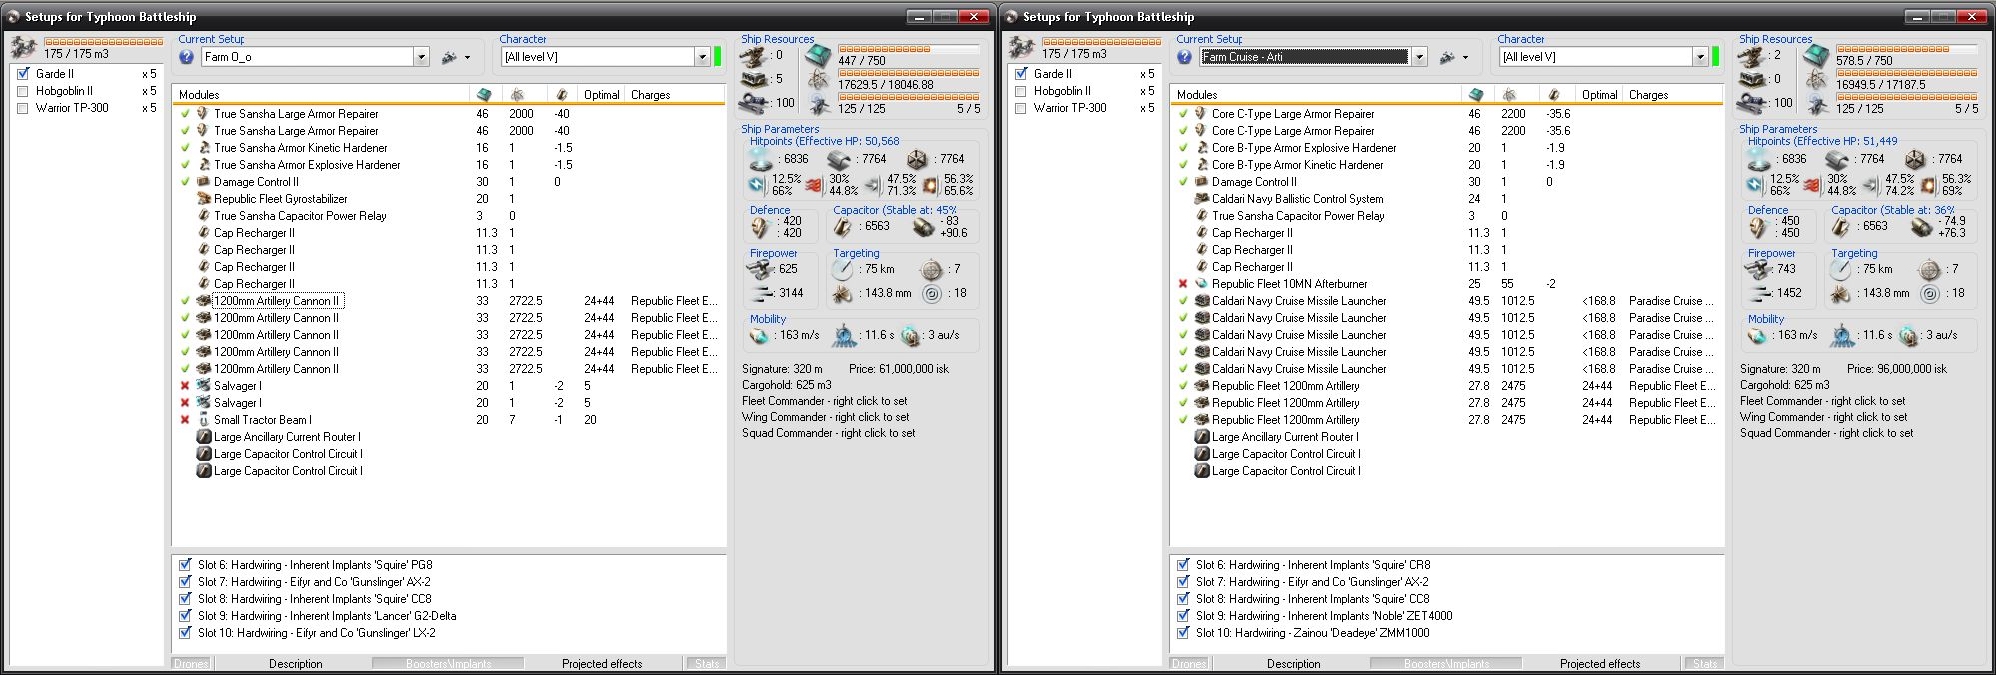Click Optimal column header in Farm O_o window

tap(602, 95)
